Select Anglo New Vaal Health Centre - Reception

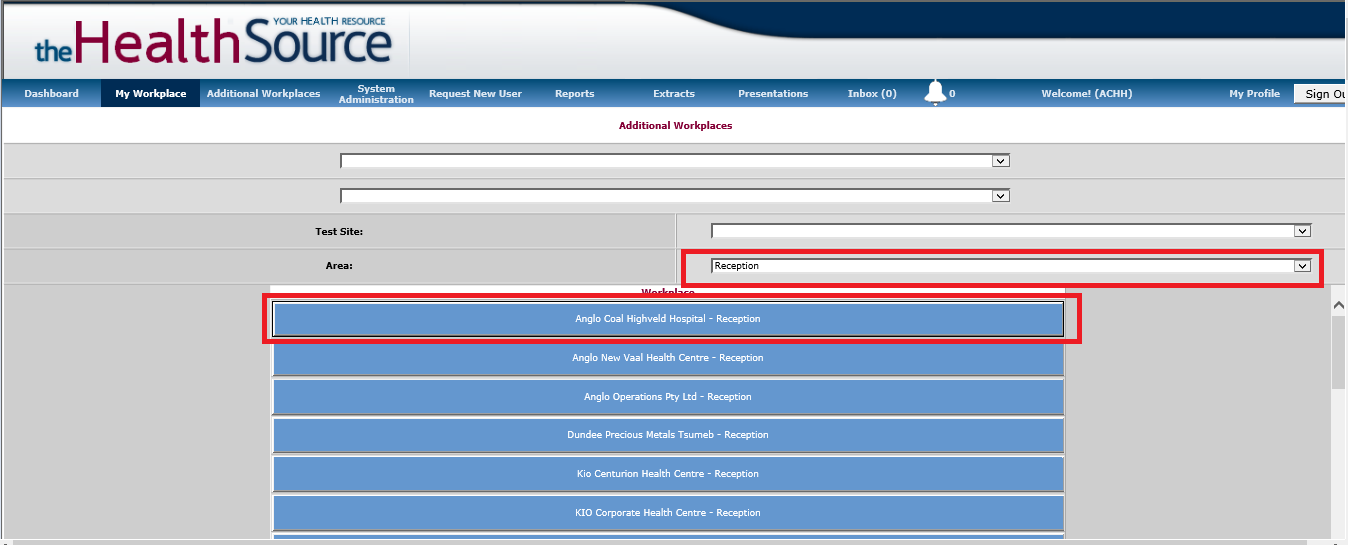coord(668,358)
